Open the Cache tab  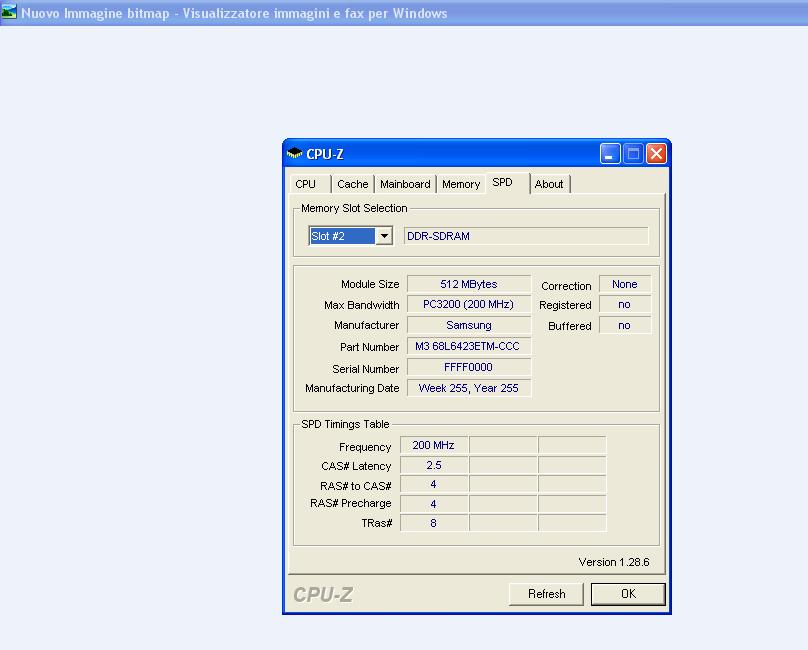pos(352,184)
